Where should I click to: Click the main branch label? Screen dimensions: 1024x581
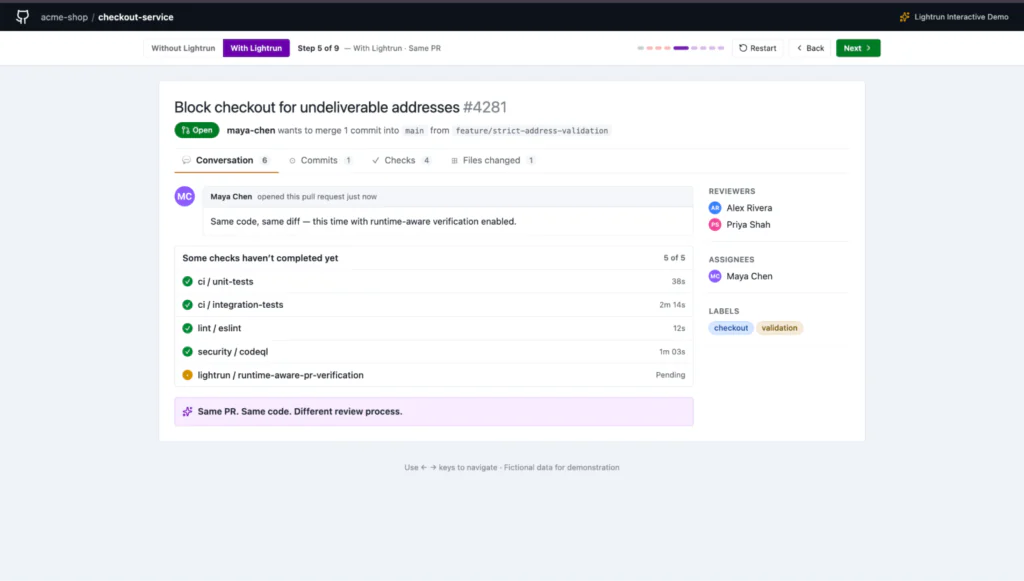[x=414, y=131]
